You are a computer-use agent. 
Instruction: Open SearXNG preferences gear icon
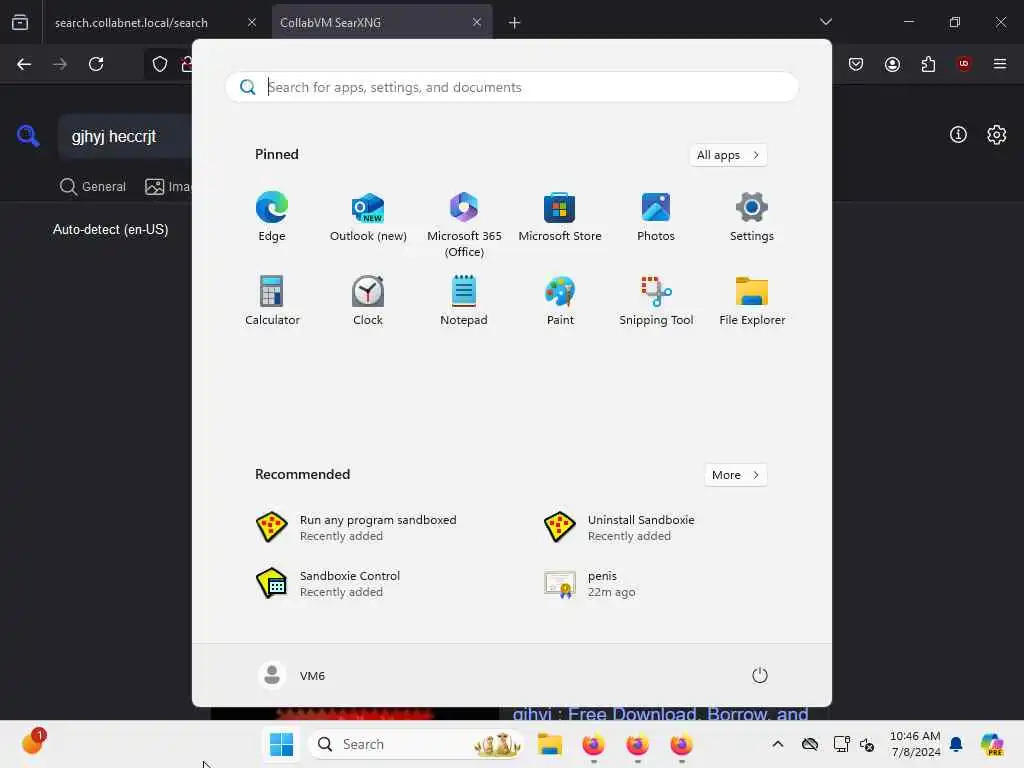996,135
